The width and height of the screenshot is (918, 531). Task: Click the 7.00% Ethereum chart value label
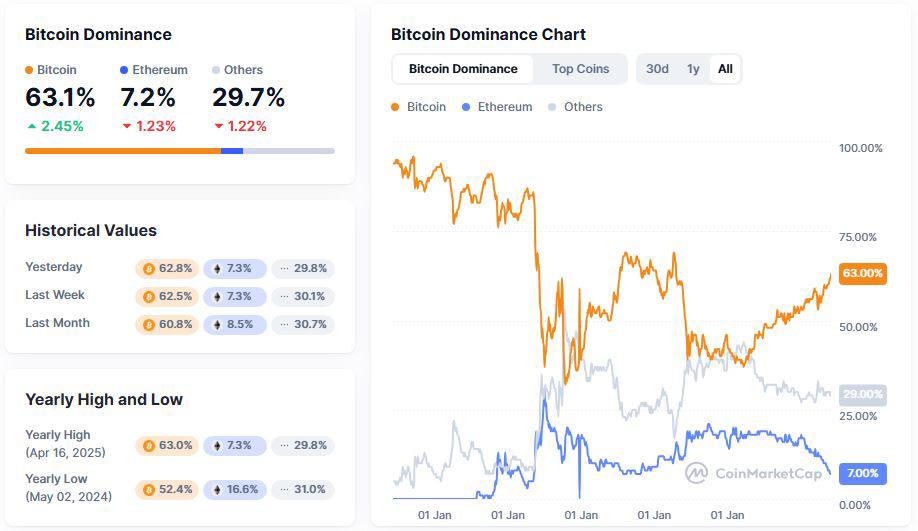pos(862,472)
